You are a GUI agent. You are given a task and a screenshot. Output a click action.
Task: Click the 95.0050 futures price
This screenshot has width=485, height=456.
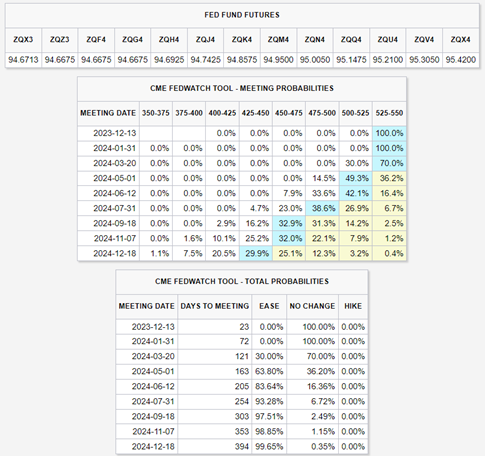315,60
